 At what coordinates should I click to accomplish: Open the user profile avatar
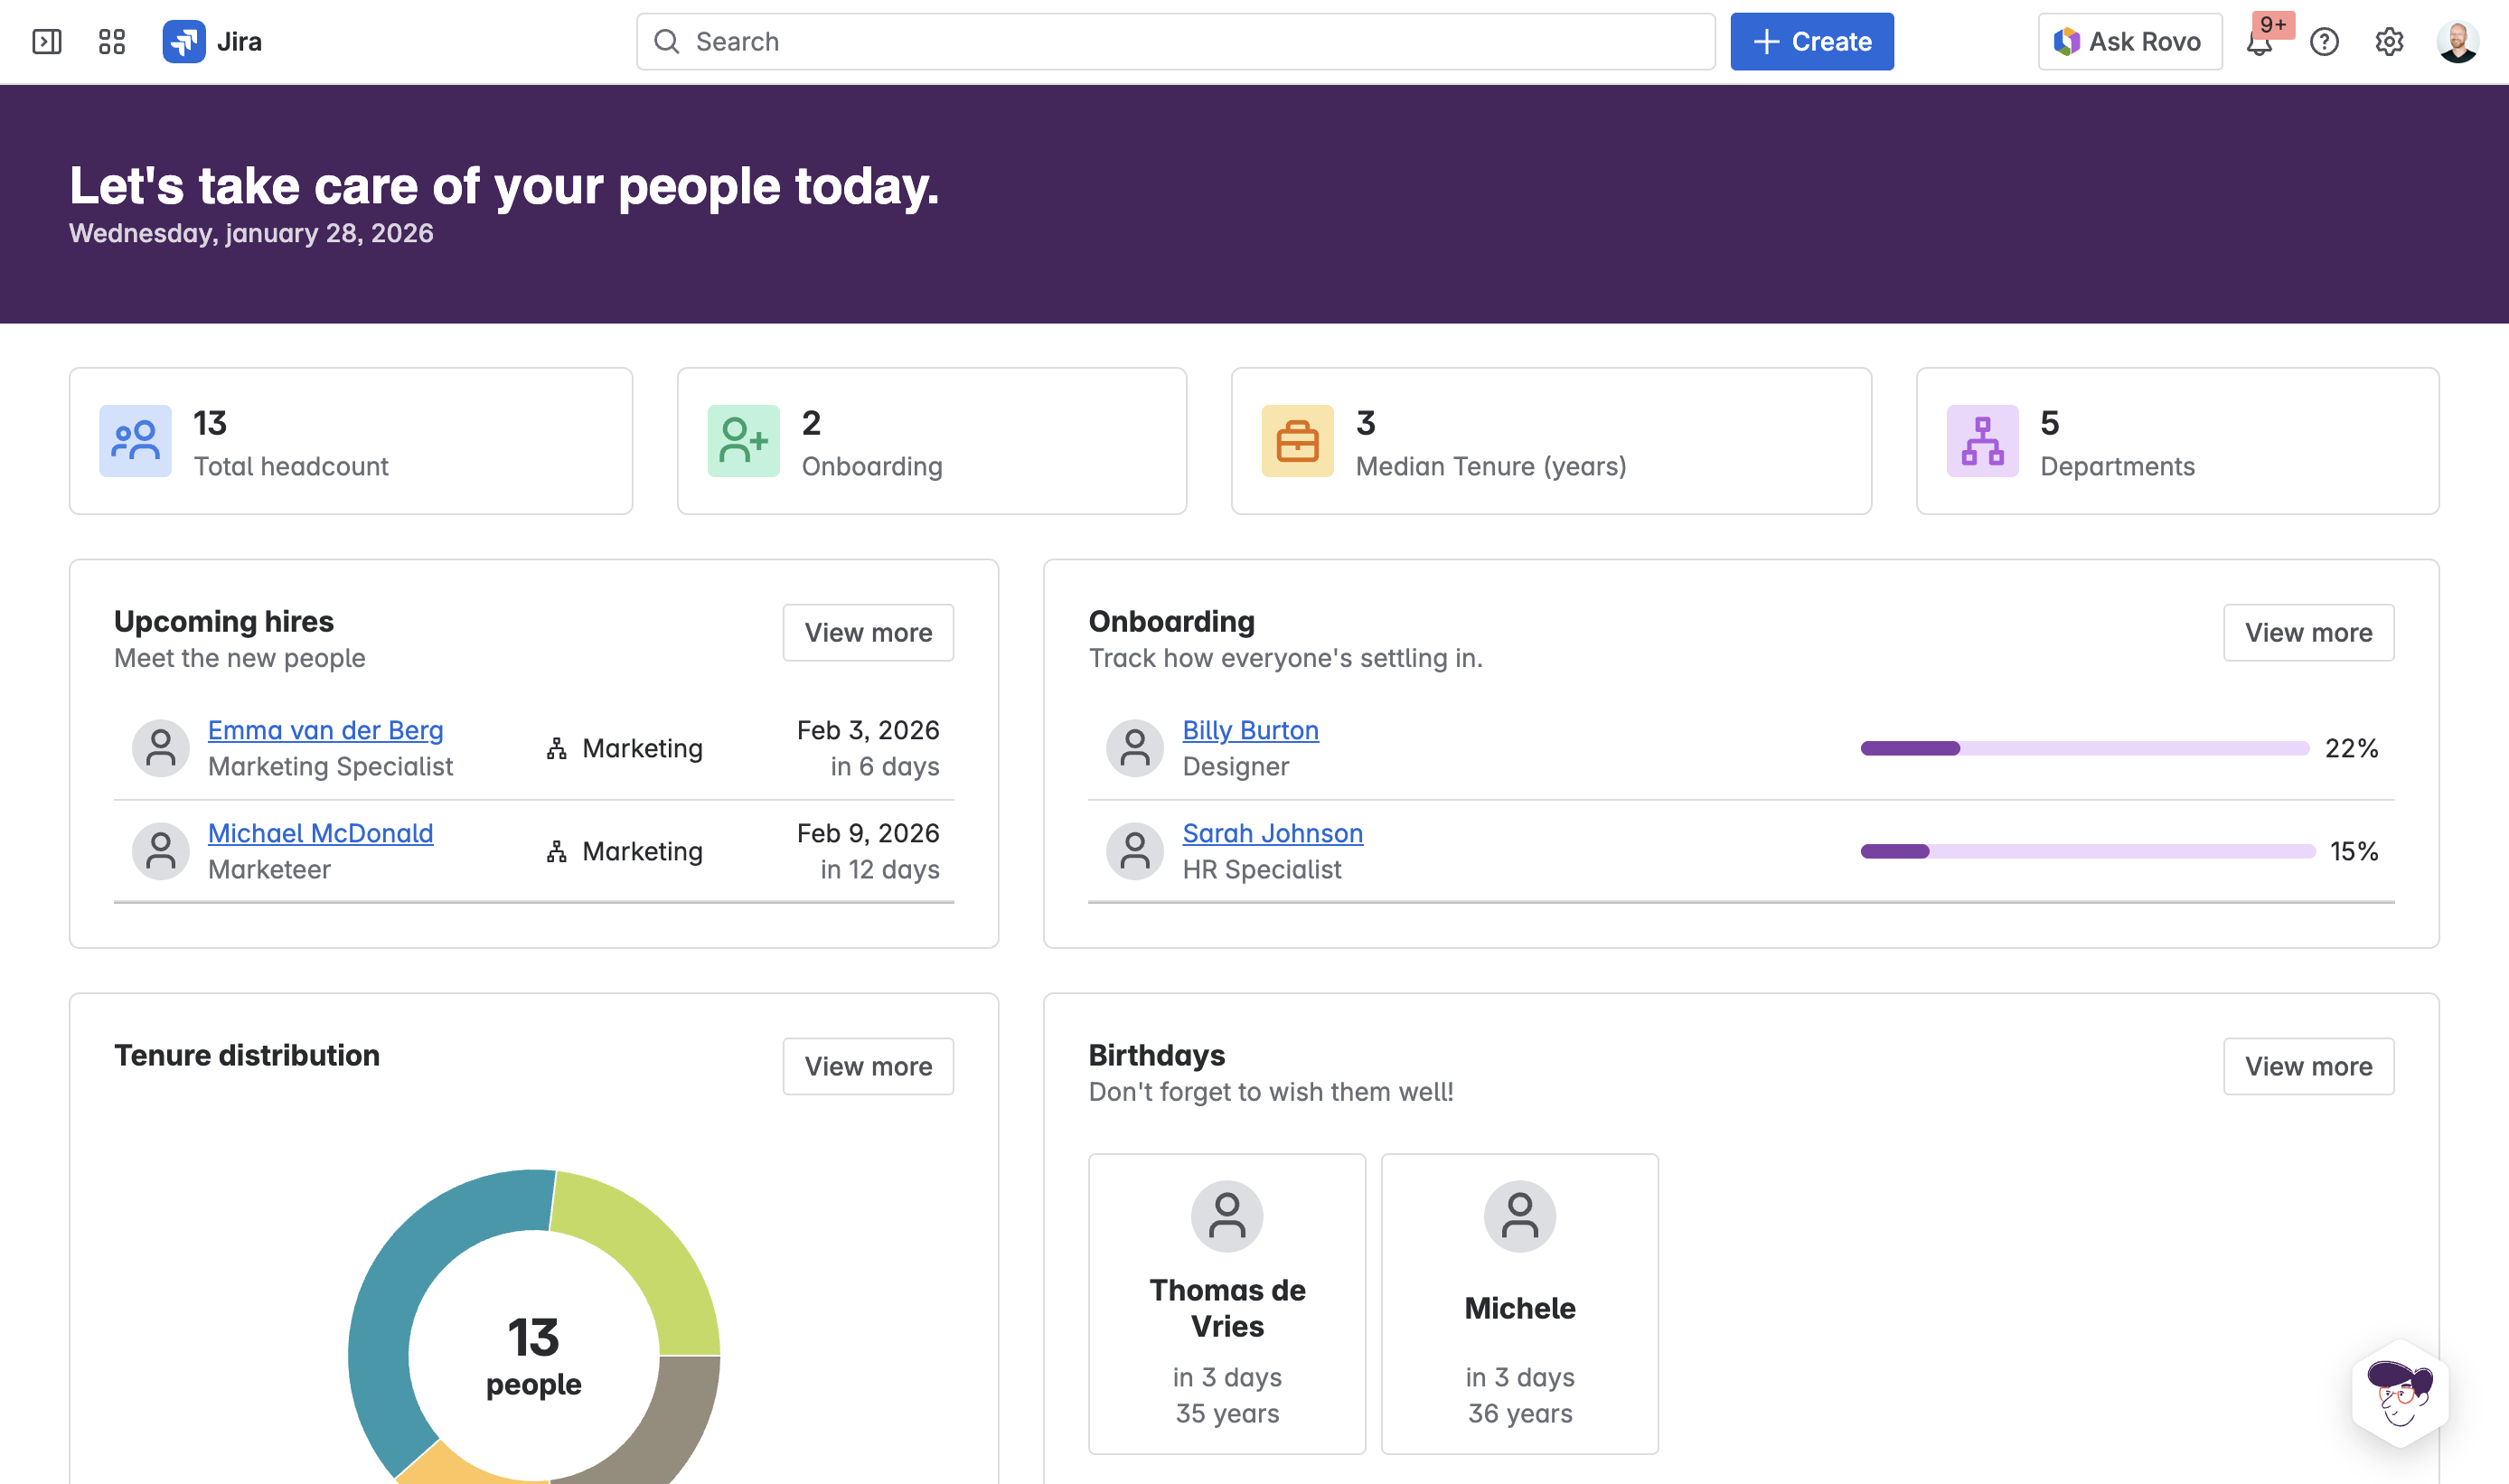tap(2457, 42)
